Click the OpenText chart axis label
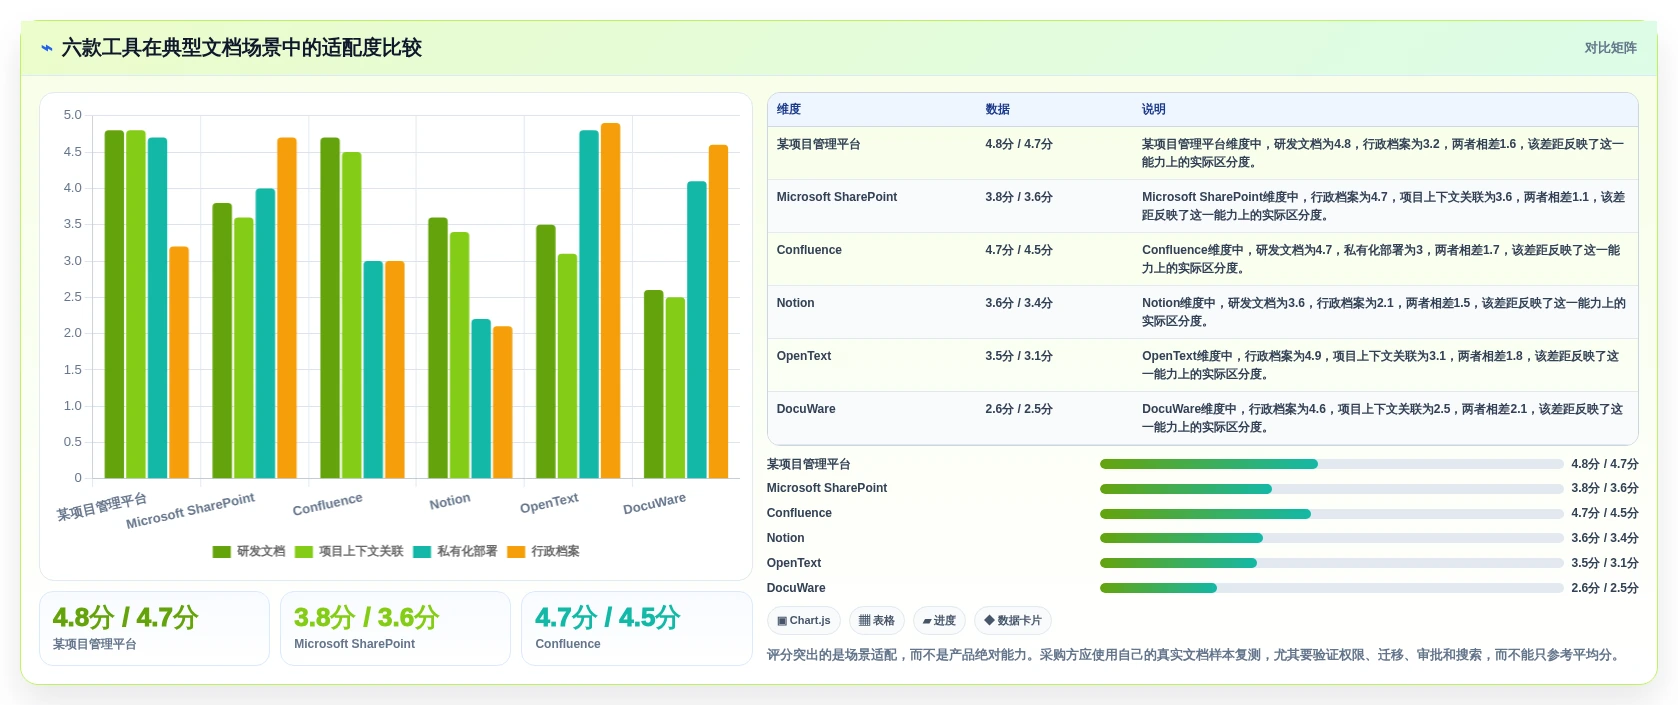Viewport: 1678px width, 705px height. (x=549, y=503)
